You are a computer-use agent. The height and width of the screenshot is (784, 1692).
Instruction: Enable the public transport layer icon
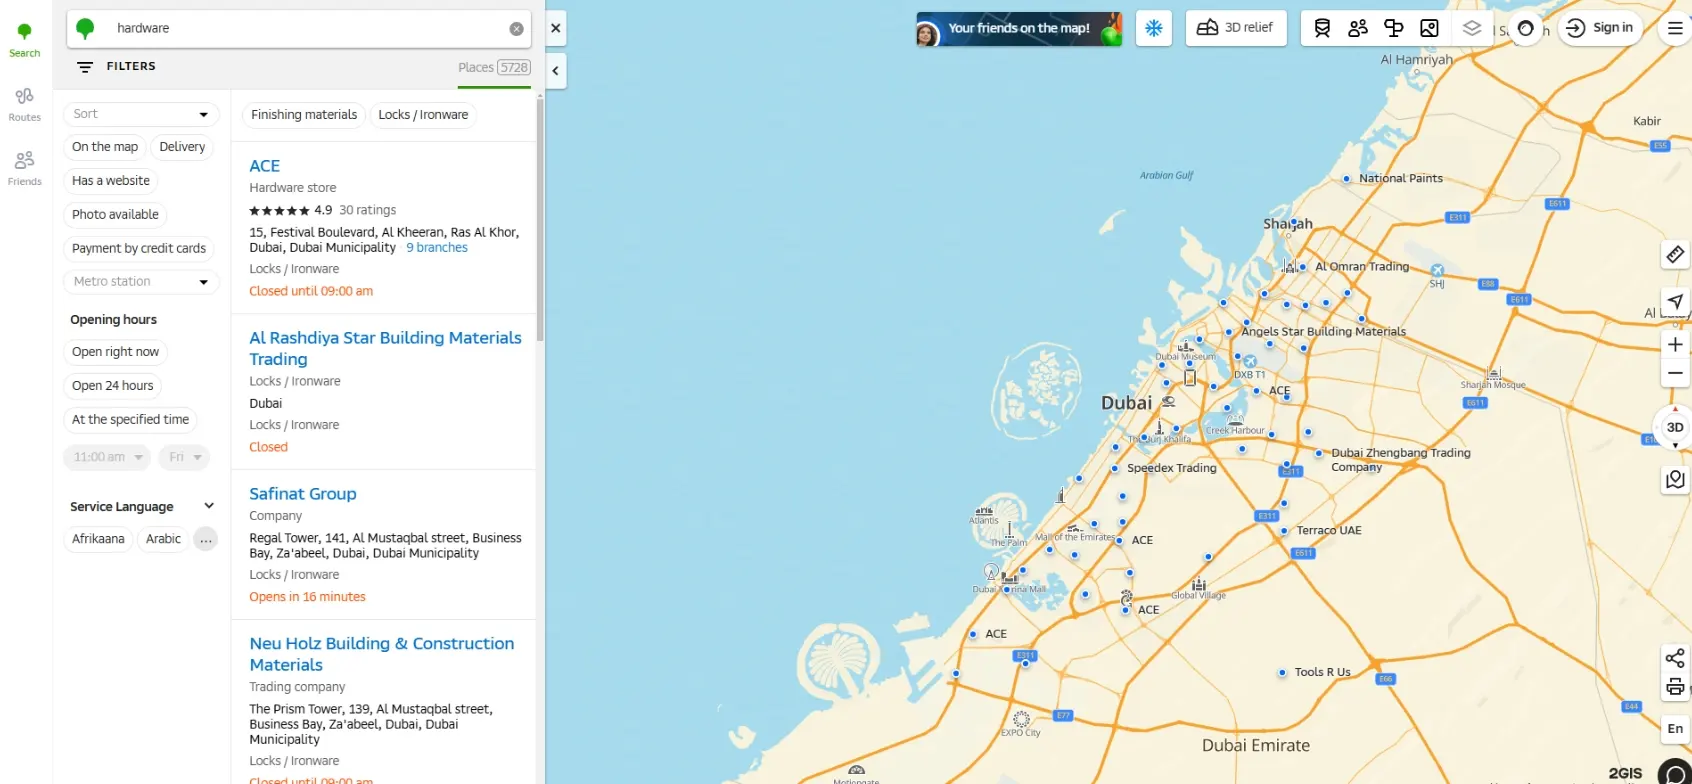coord(1322,28)
